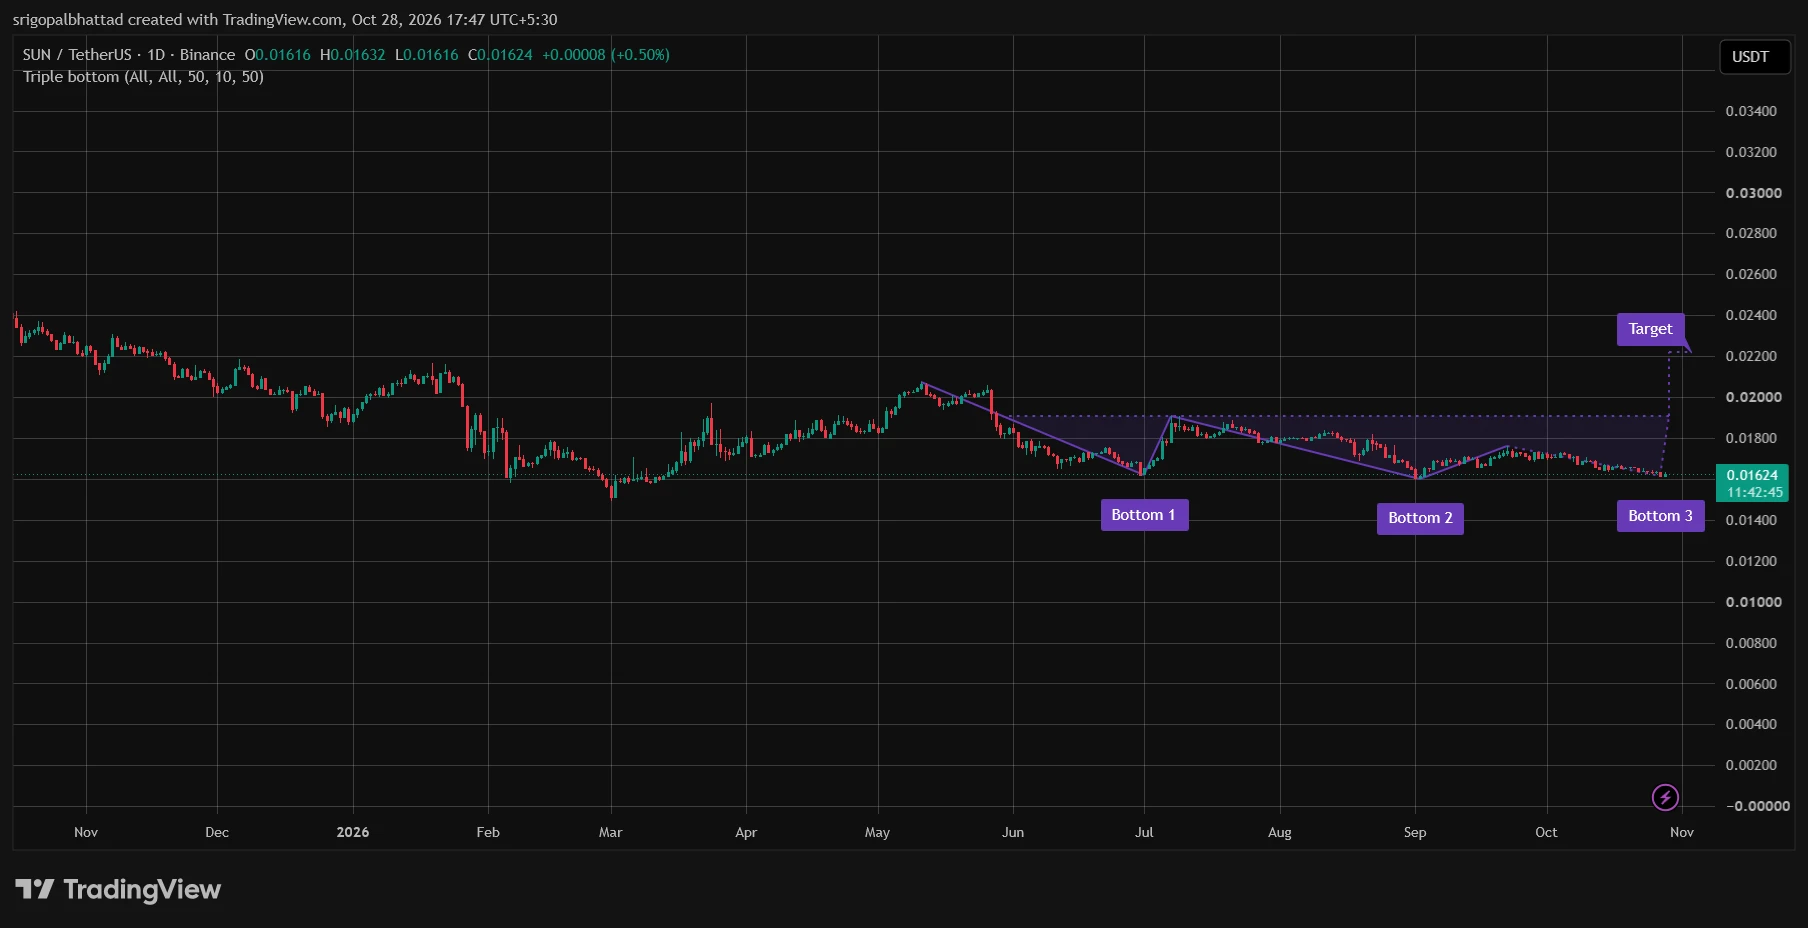Image resolution: width=1808 pixels, height=928 pixels.
Task: Click the Oct label on time axis
Action: 1547,832
